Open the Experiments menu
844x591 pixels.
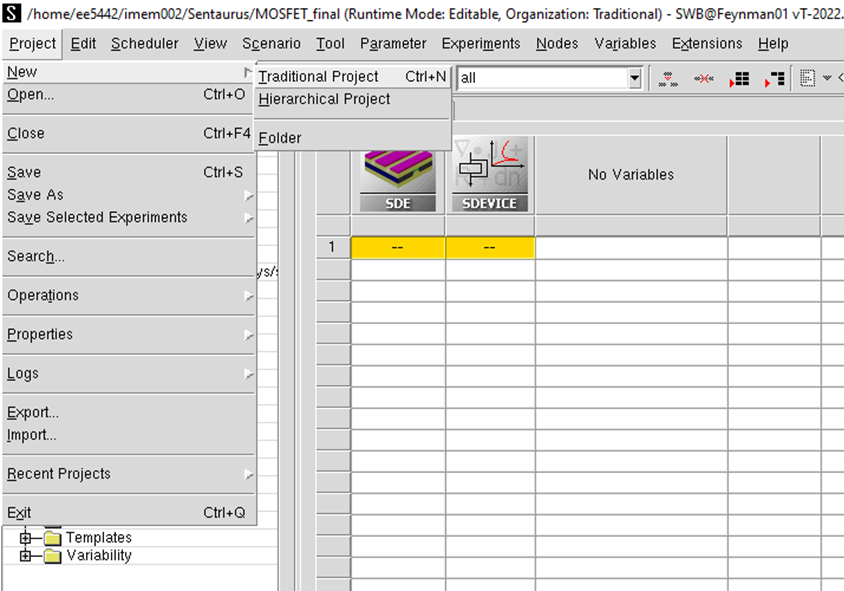point(480,44)
